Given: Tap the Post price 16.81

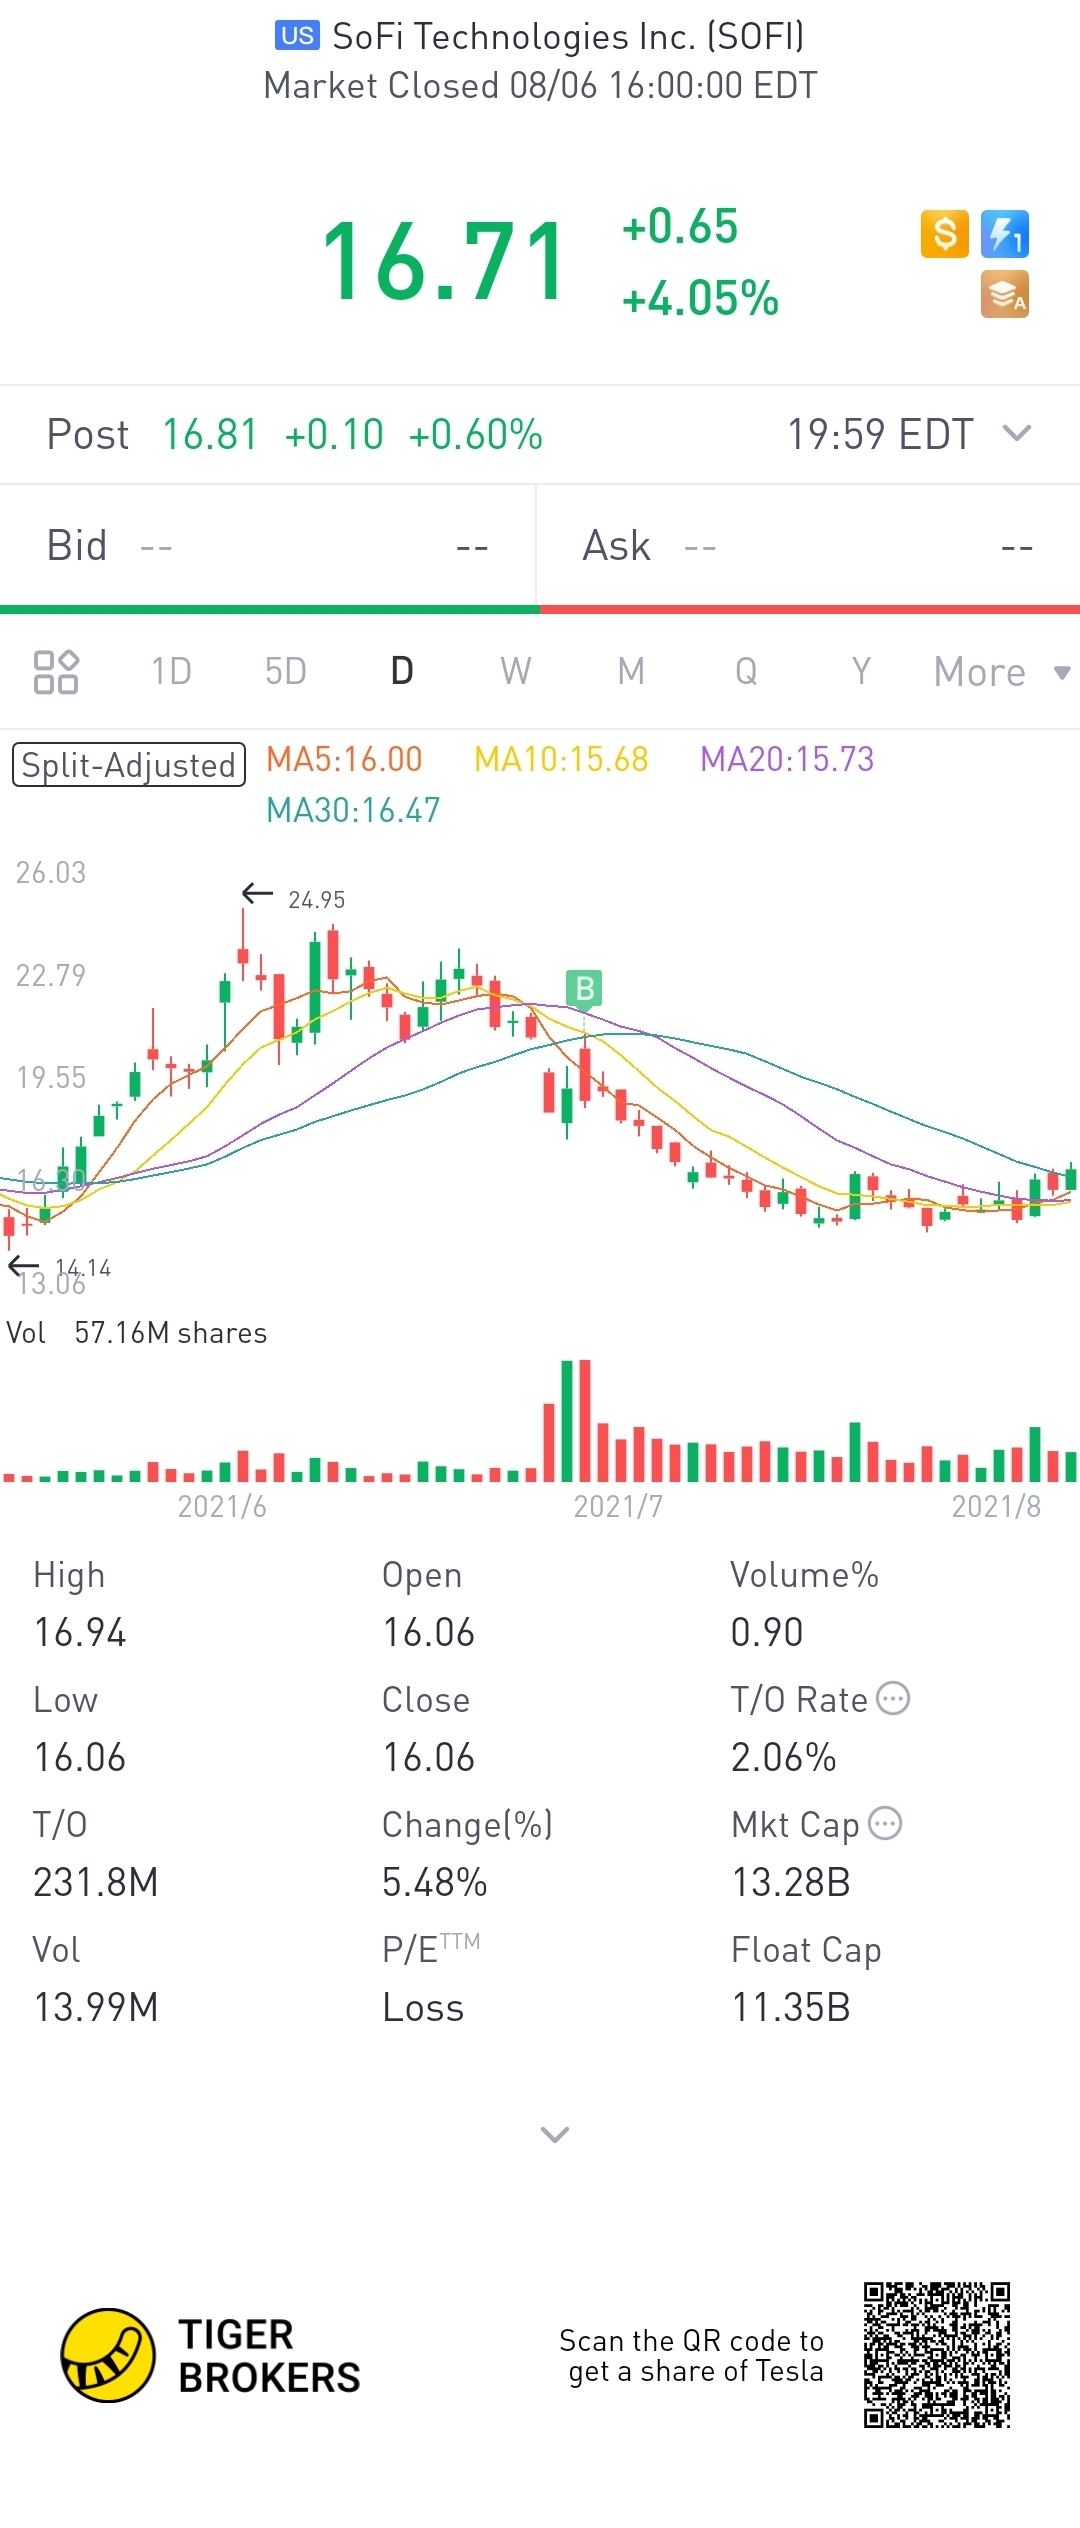Looking at the screenshot, I should click(x=210, y=434).
